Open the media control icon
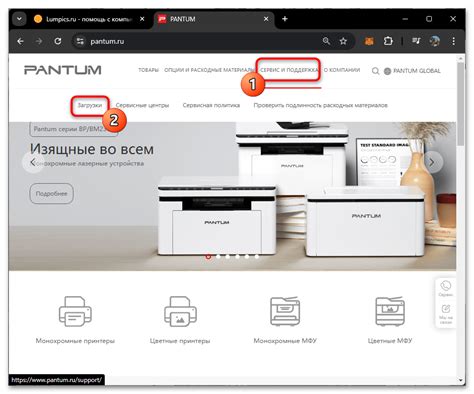Image resolution: width=474 pixels, height=394 pixels. [x=416, y=41]
